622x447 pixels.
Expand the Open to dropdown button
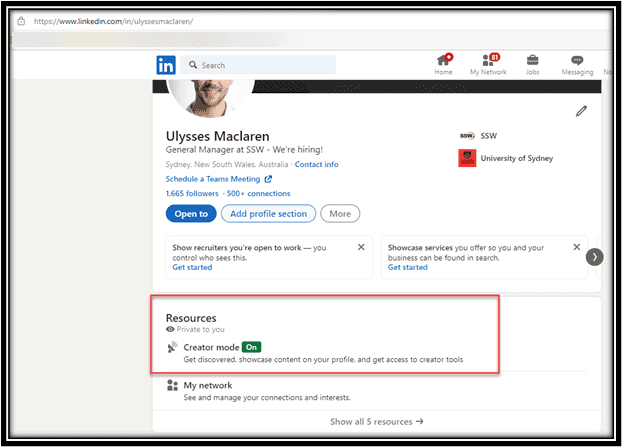coord(190,213)
